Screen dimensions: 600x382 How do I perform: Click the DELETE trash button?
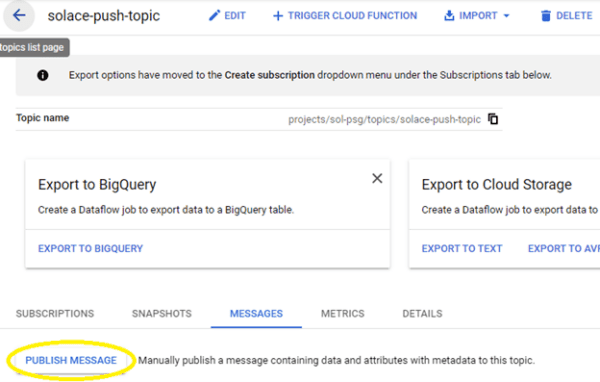tap(566, 16)
